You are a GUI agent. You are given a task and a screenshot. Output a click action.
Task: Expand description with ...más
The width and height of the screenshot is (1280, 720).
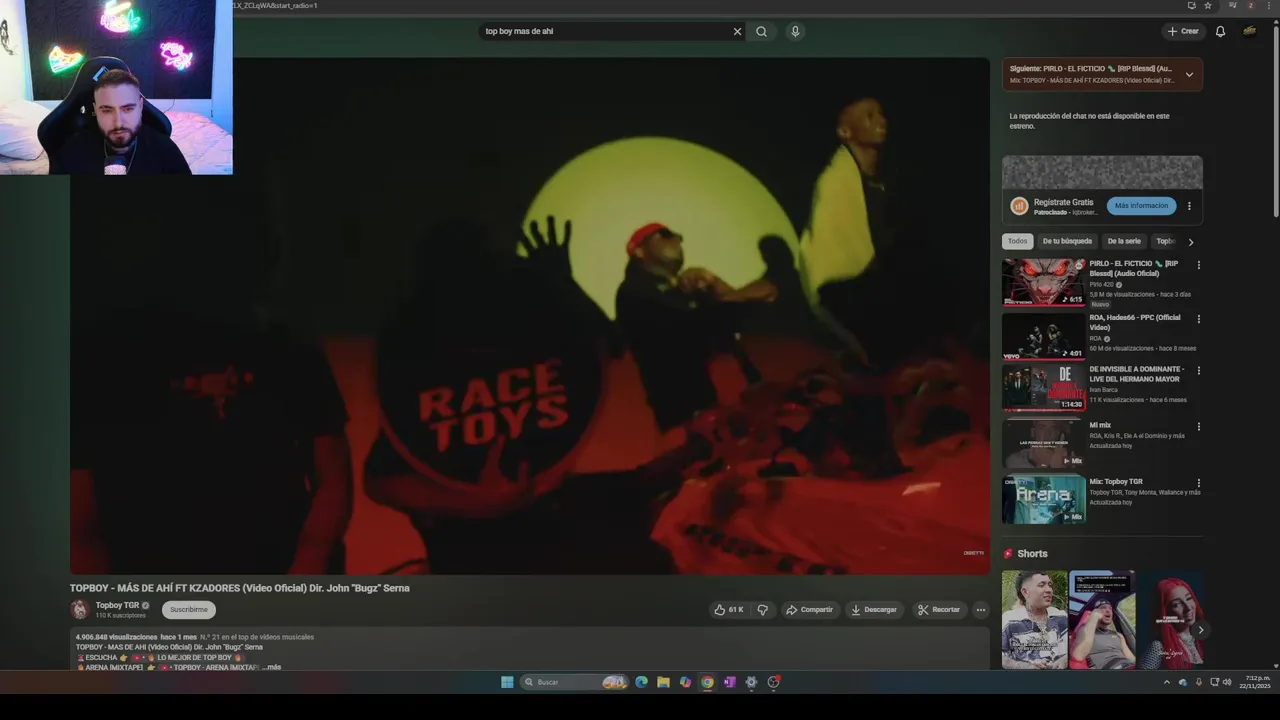(272, 667)
